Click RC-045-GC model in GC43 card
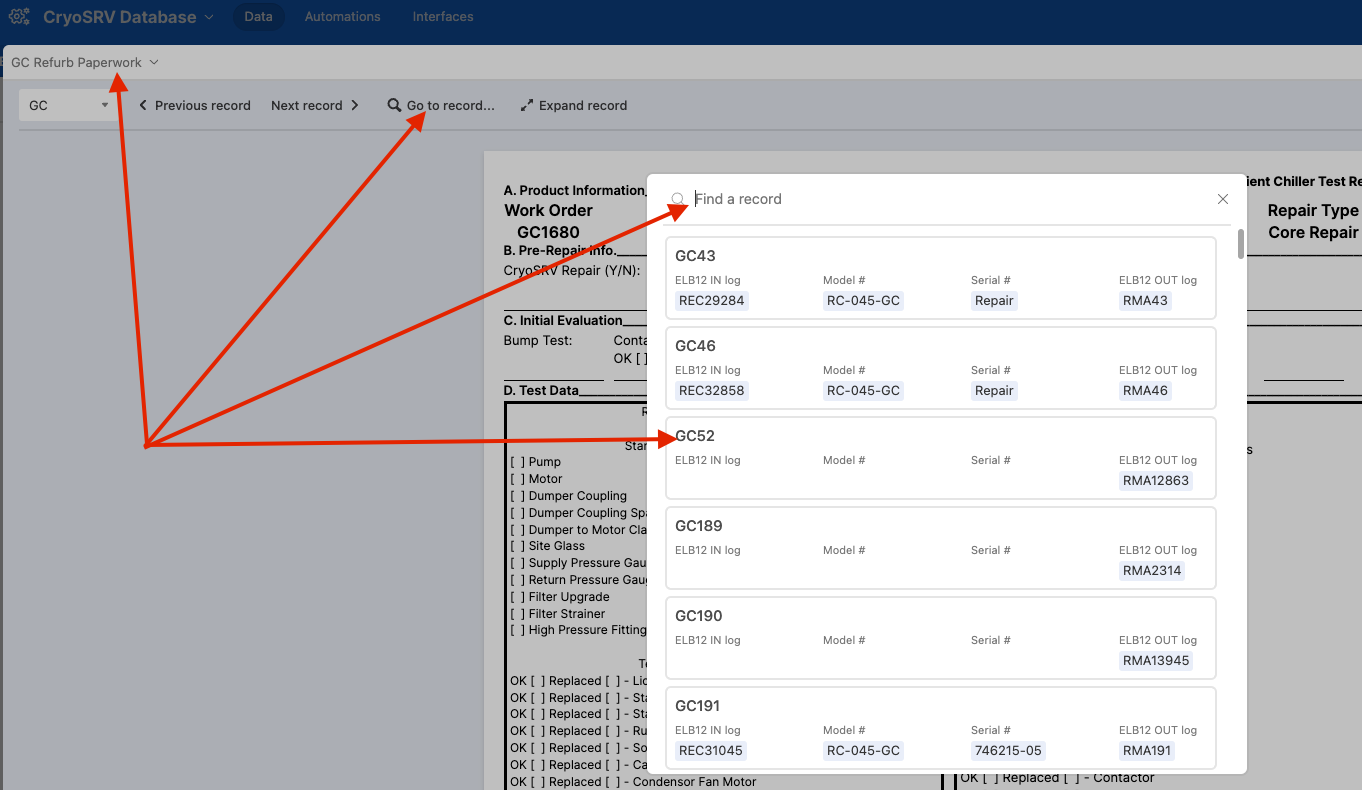The image size is (1362, 790). click(863, 300)
